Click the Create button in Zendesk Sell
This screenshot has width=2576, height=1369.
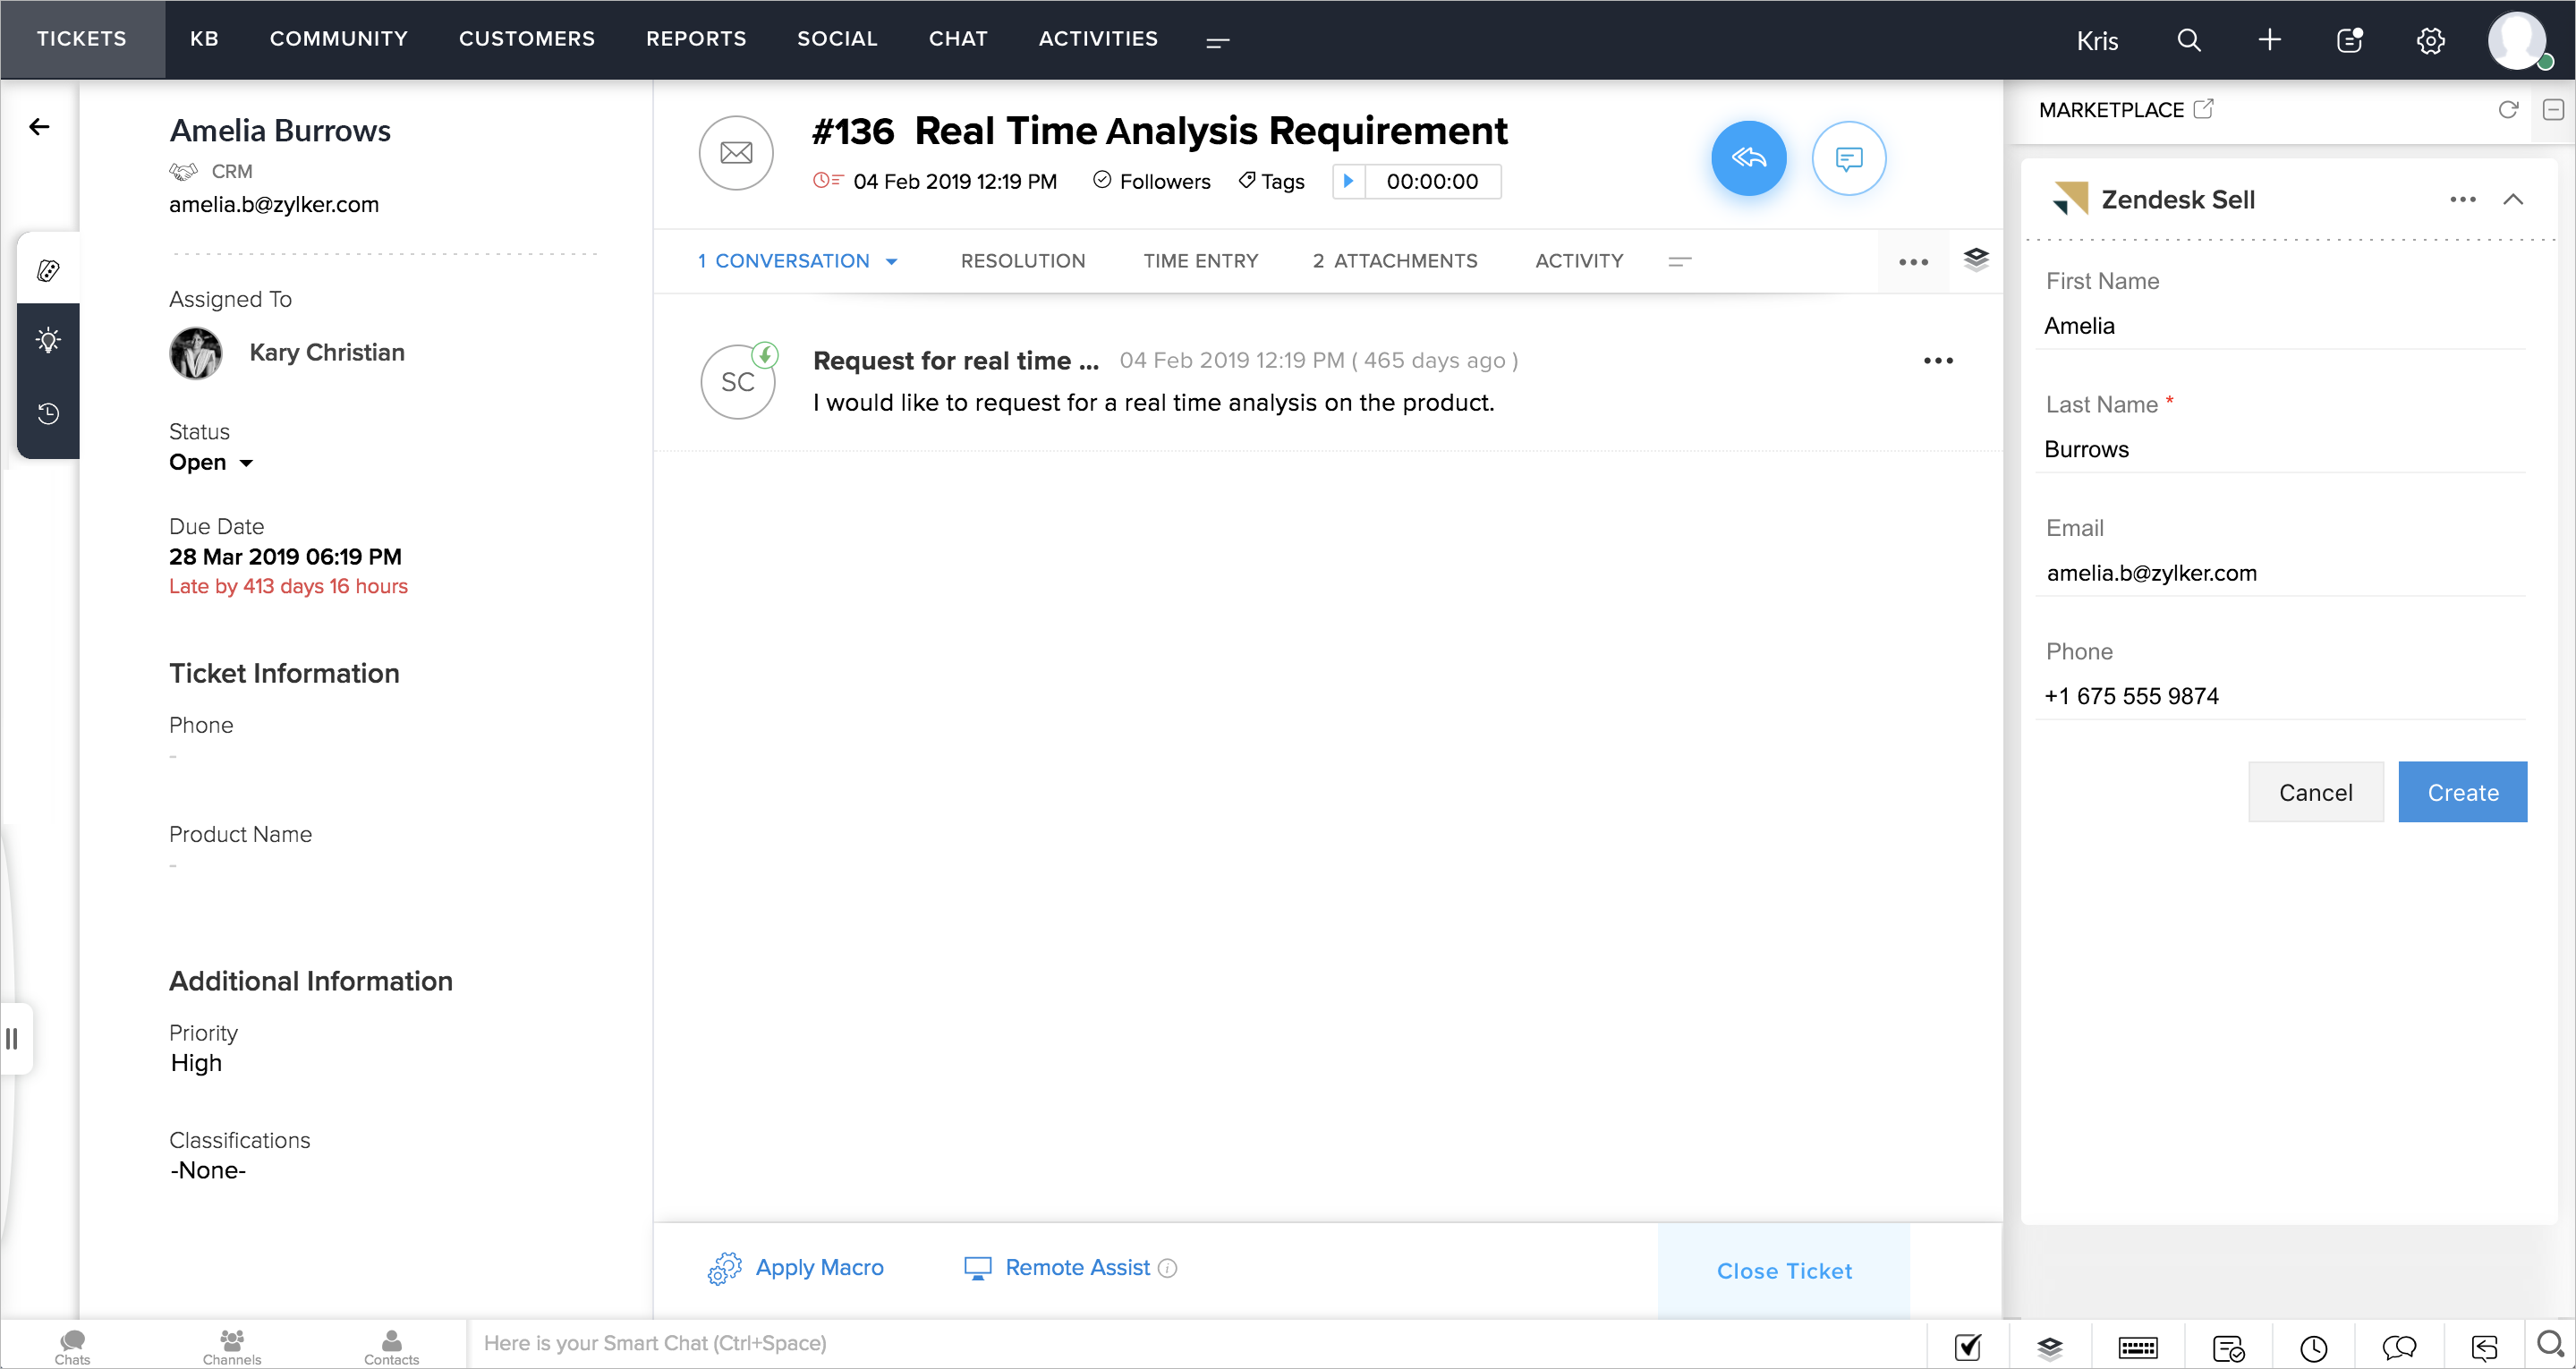tap(2461, 792)
